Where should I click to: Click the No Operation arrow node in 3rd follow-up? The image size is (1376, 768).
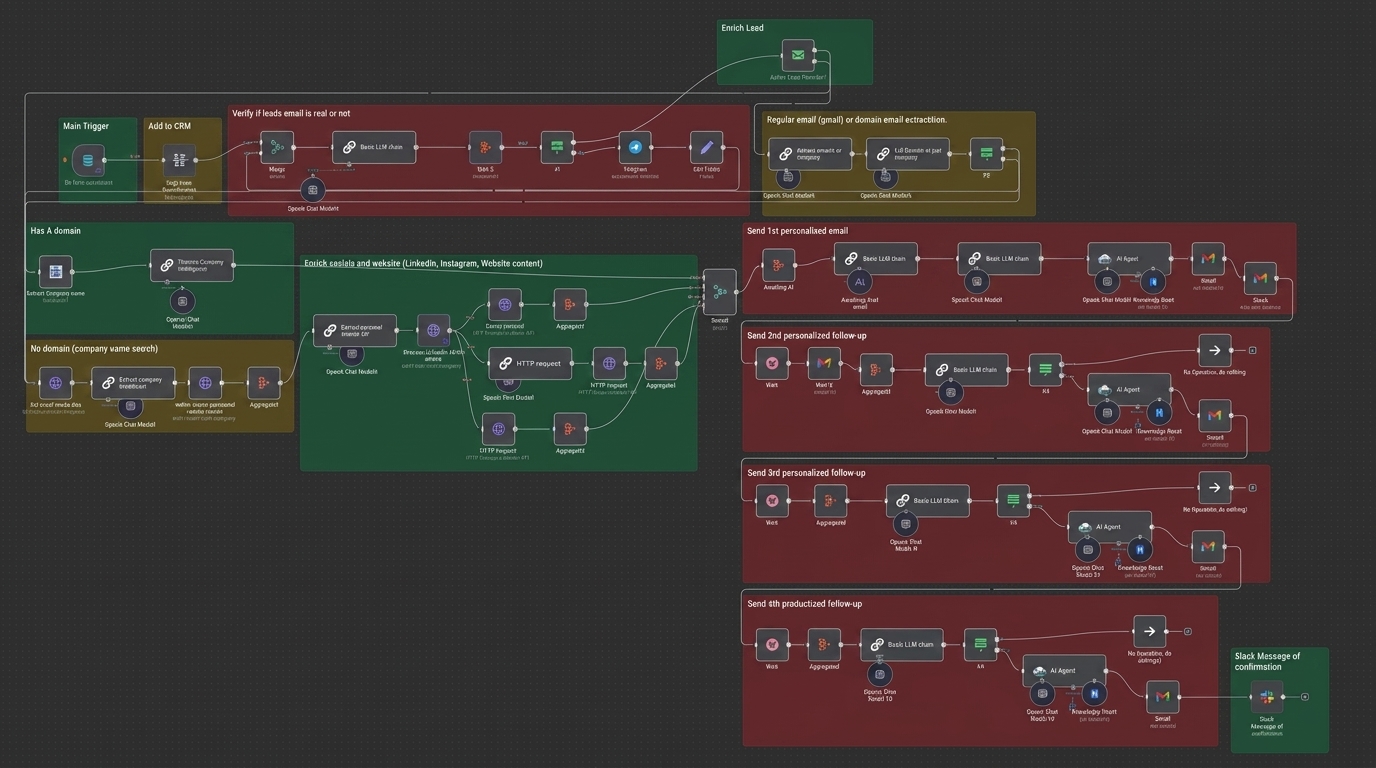pyautogui.click(x=1214, y=488)
